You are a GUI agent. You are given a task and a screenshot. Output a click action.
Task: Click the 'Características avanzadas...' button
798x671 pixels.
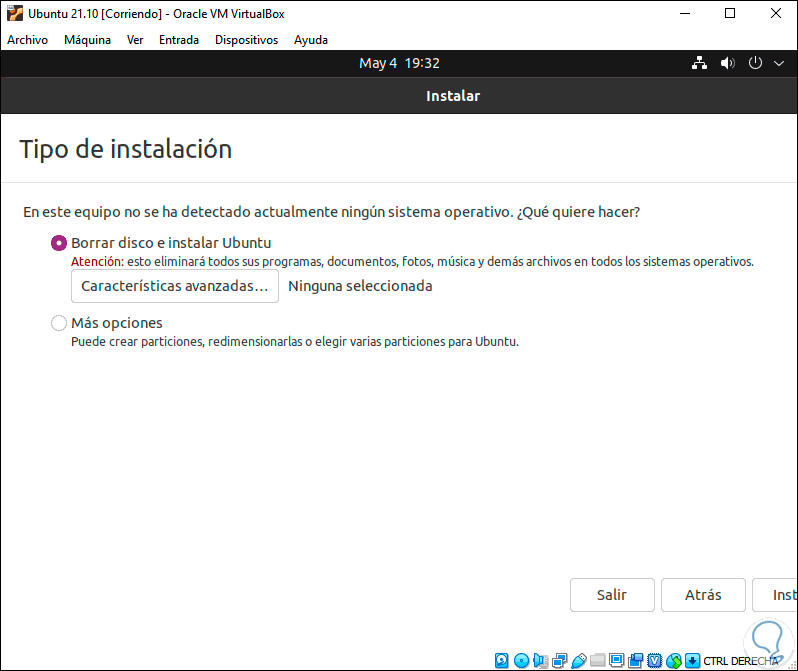point(175,286)
